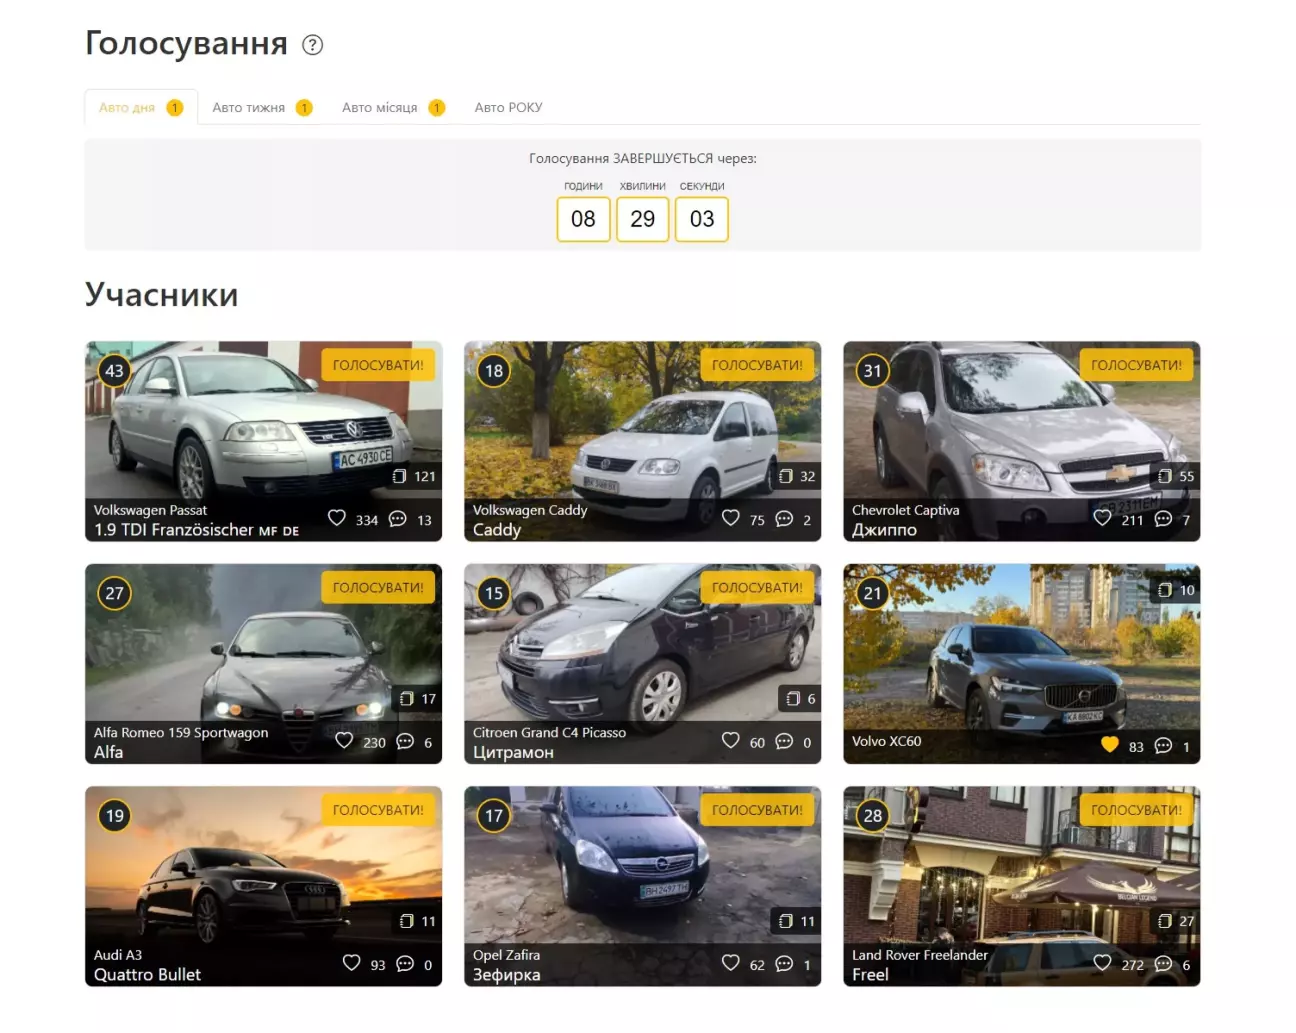Click the Land Rover Freel title

870,975
